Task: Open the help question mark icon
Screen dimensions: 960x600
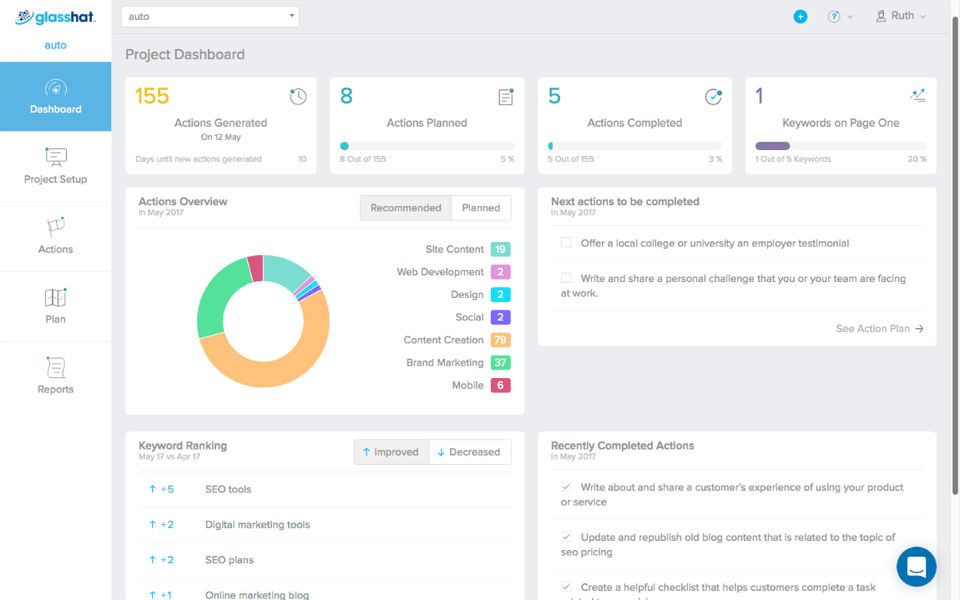Action: tap(834, 17)
